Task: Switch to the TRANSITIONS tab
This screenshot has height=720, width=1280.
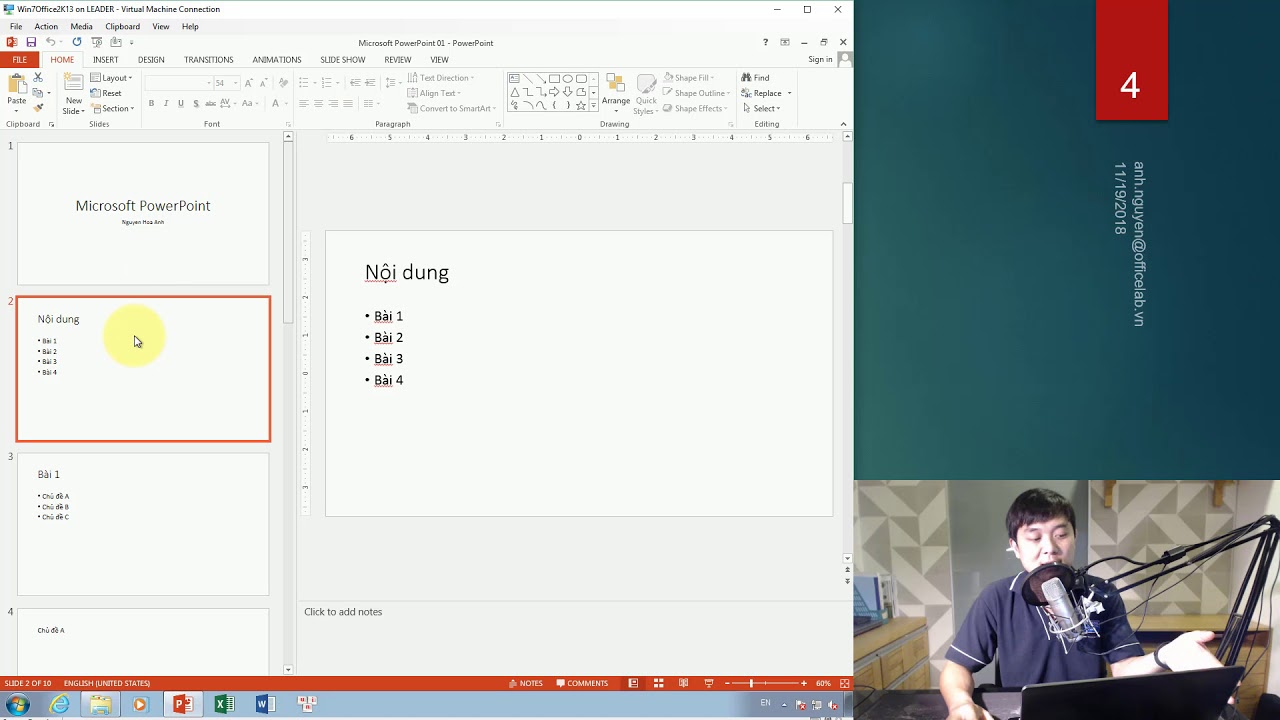Action: (x=208, y=60)
